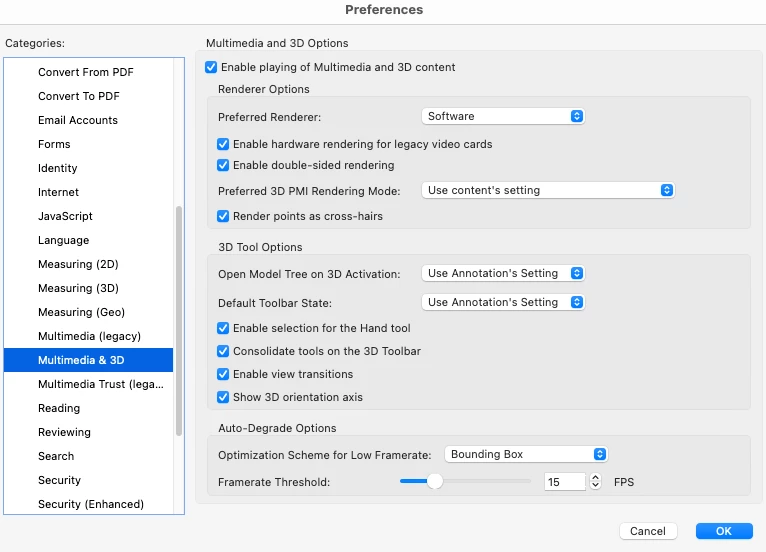
Task: Select JavaScript in the Categories list
Action: [x=65, y=216]
